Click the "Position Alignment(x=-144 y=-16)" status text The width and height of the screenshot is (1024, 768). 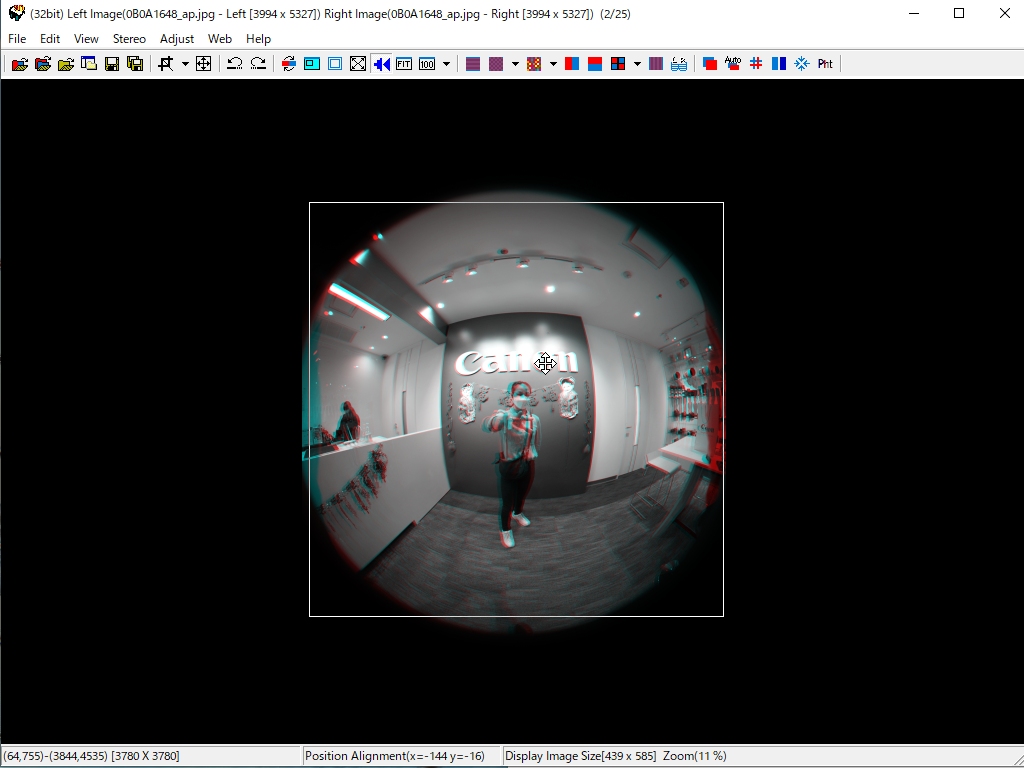click(395, 756)
